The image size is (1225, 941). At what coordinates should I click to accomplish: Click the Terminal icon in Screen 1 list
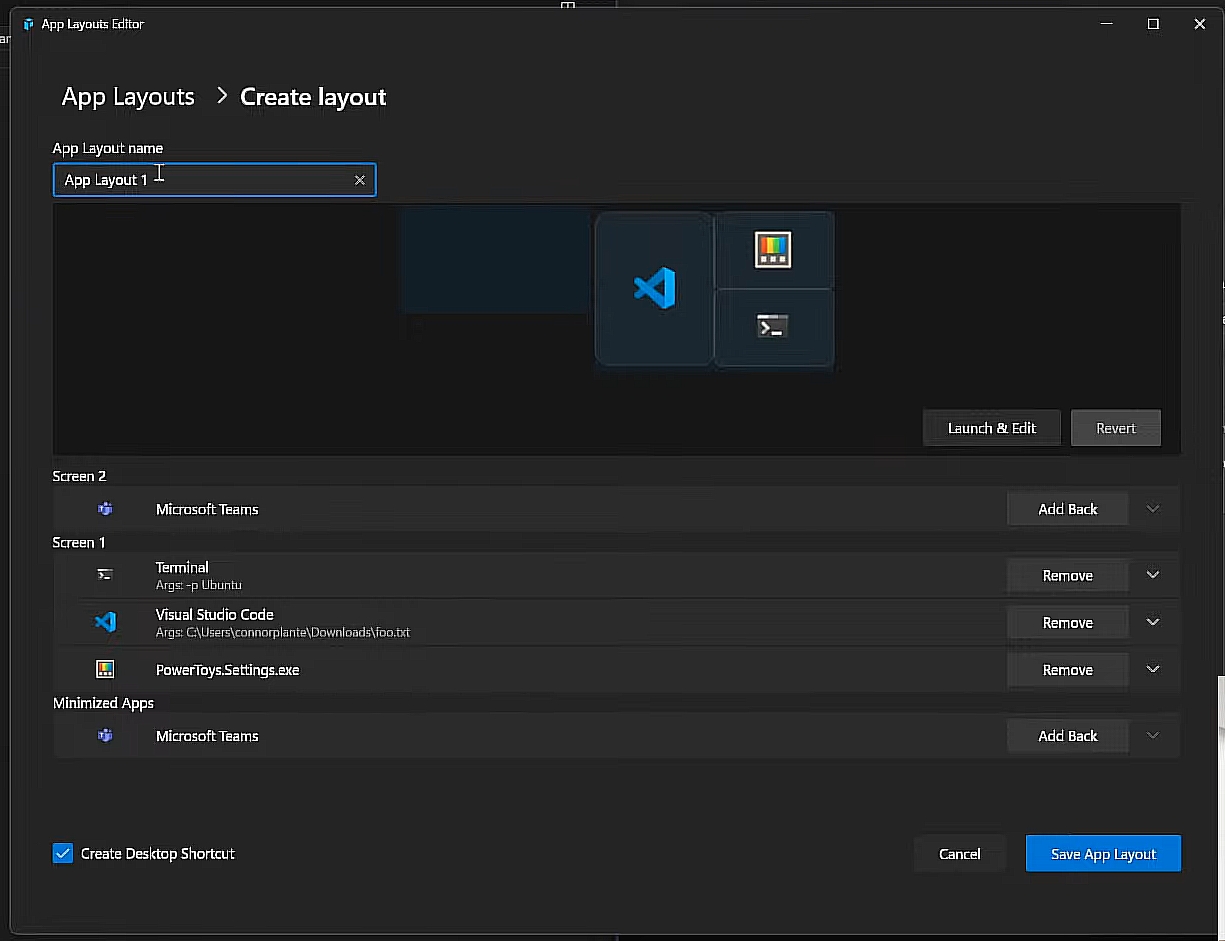point(105,575)
